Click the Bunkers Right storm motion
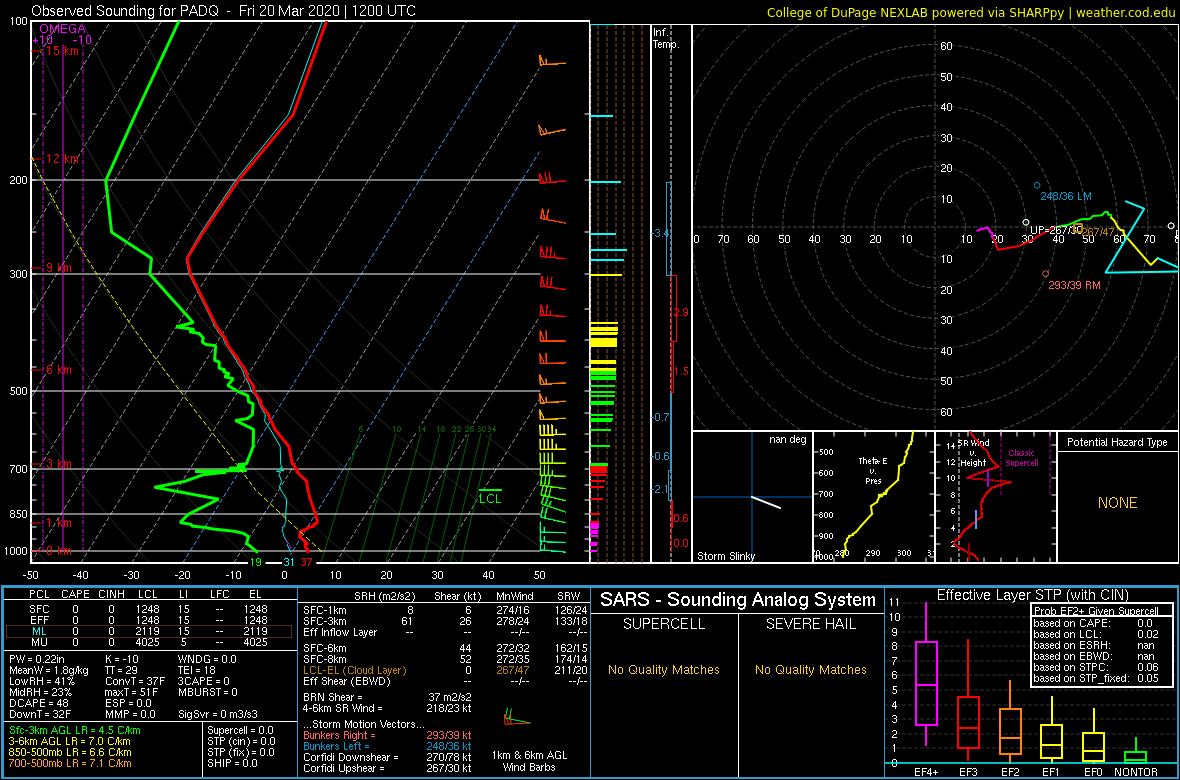Image resolution: width=1180 pixels, height=780 pixels. point(388,735)
